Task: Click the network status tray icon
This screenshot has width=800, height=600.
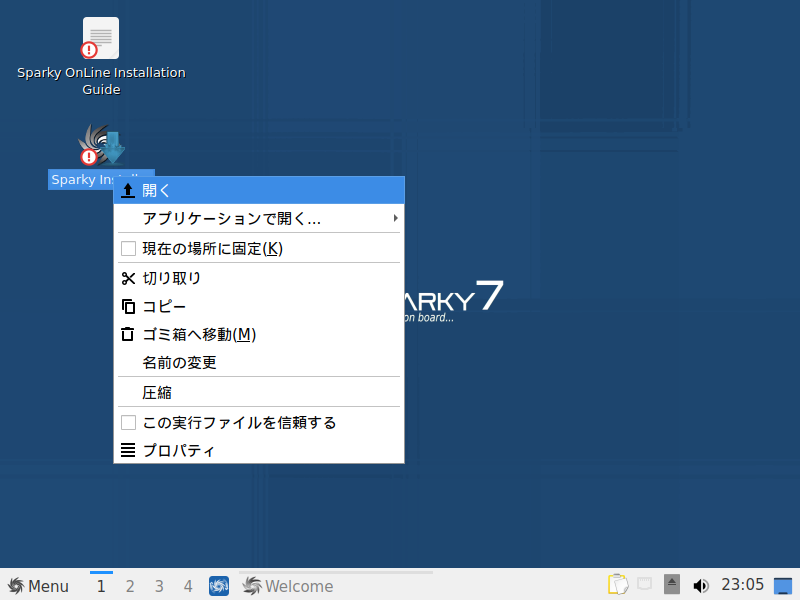Action: [645, 584]
